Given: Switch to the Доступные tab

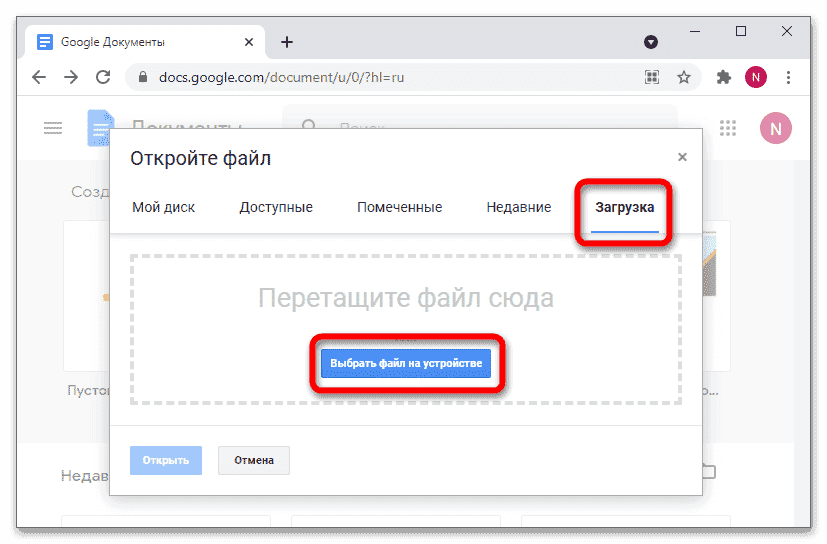Looking at the screenshot, I should click(276, 208).
